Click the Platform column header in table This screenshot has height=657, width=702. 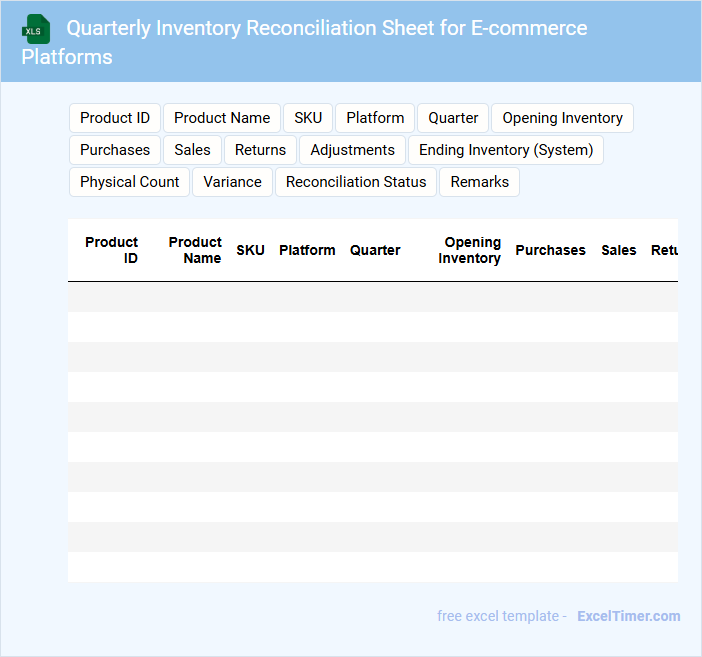click(307, 250)
